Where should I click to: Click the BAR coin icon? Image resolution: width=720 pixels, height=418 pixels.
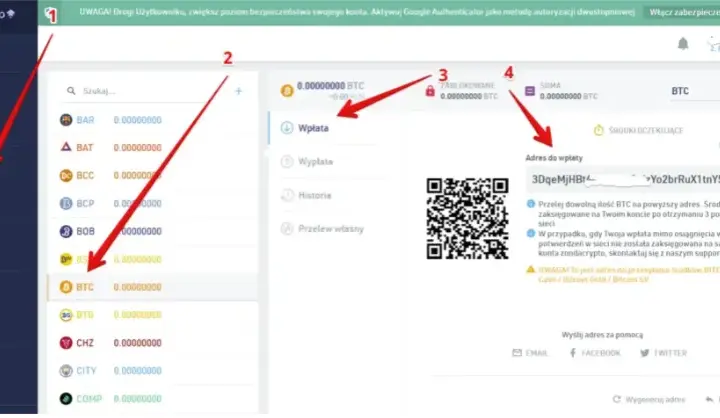coord(66,120)
